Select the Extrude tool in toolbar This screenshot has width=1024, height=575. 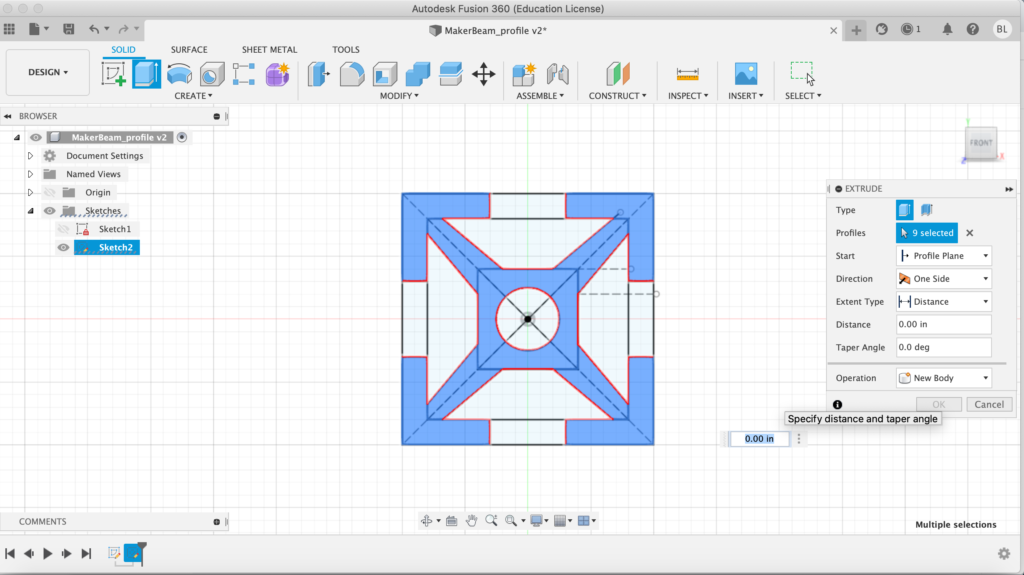[x=147, y=74]
